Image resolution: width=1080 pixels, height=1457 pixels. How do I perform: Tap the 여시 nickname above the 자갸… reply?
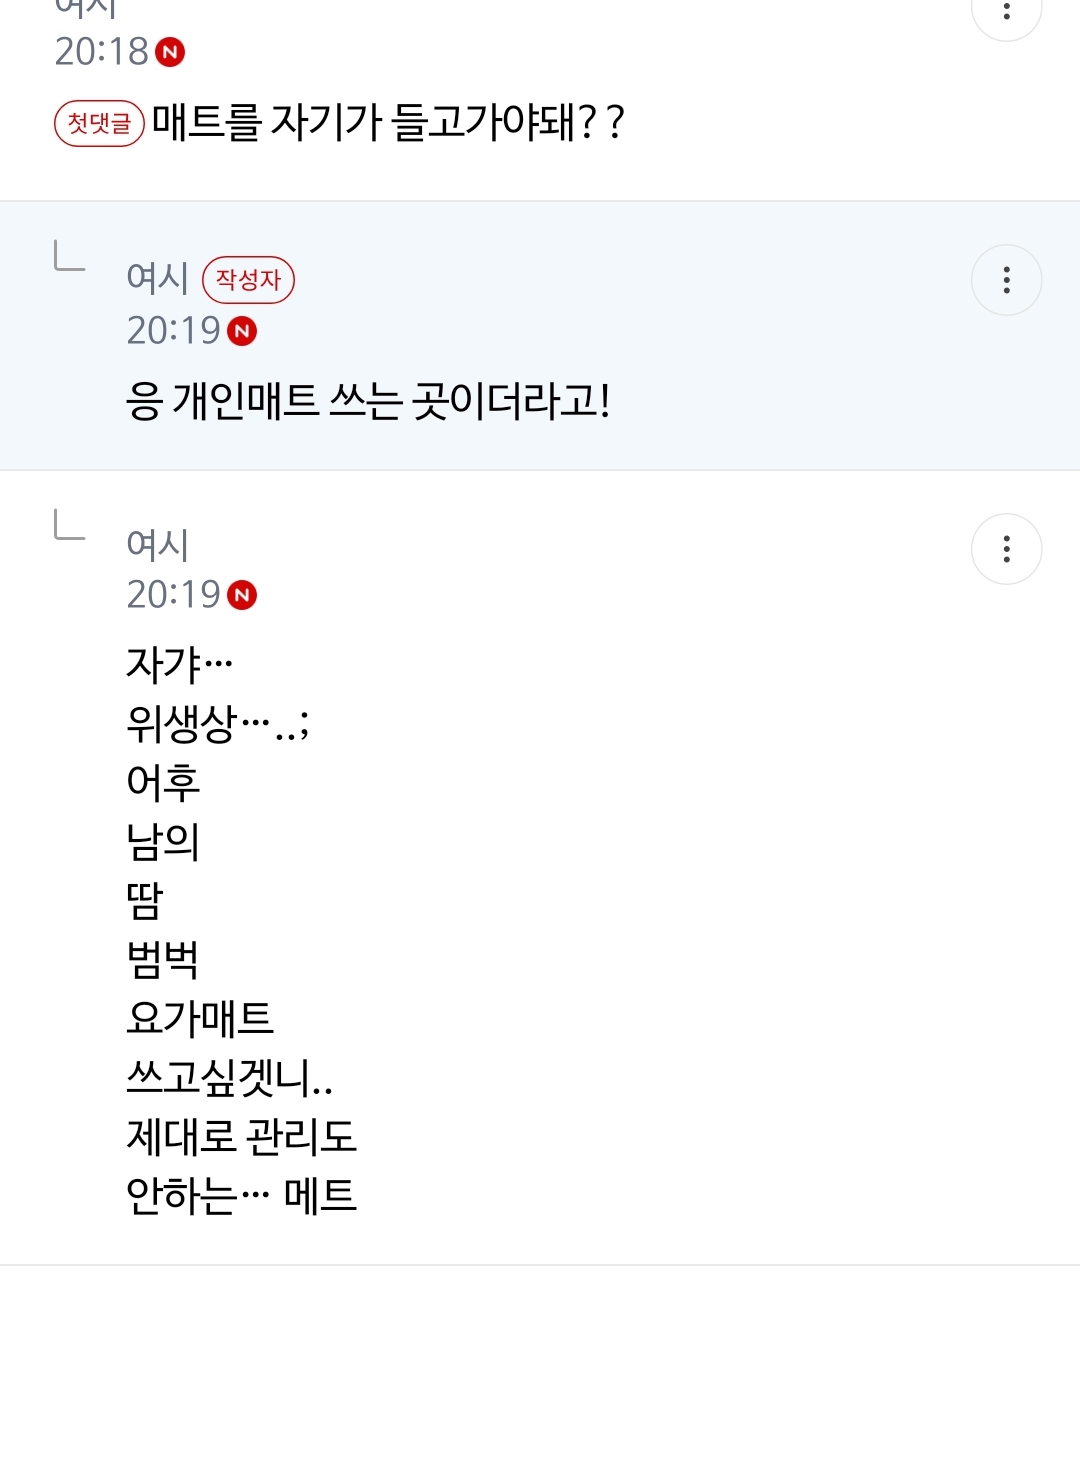(157, 545)
